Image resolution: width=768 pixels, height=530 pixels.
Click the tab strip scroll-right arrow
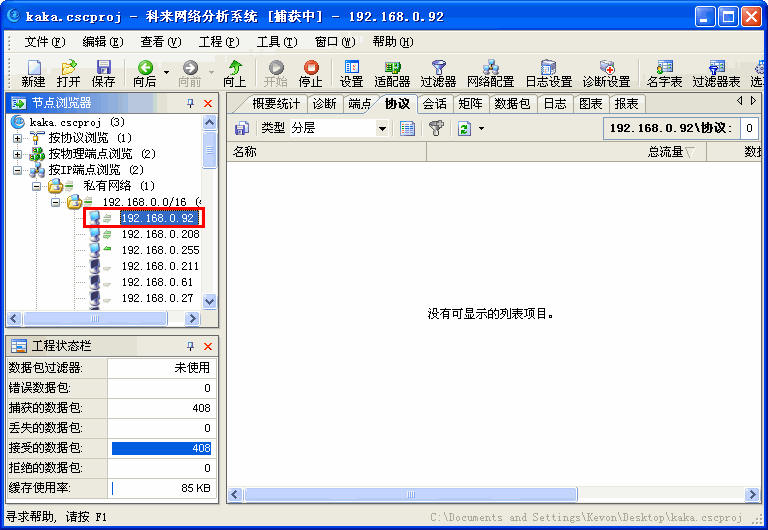coord(753,101)
